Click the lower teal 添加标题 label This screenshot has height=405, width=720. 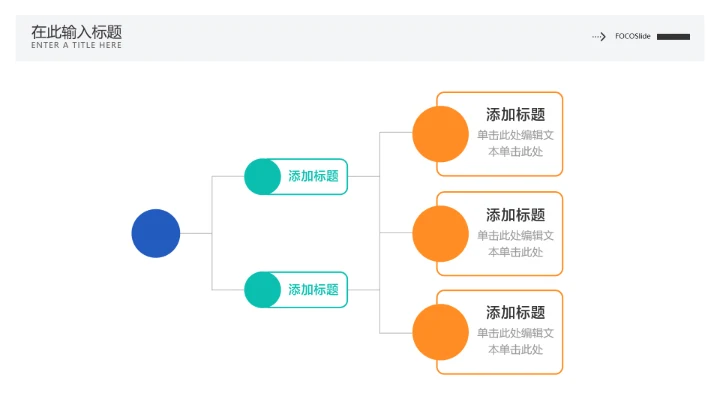313,289
